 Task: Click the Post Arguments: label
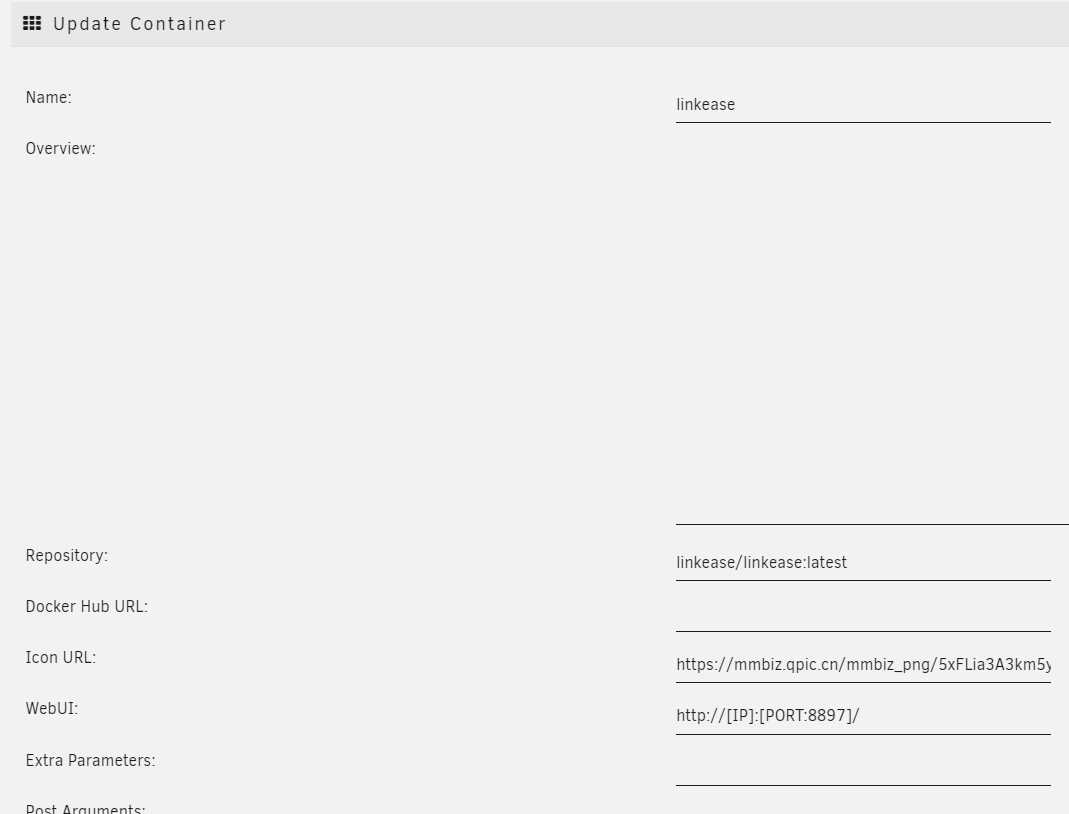tap(85, 809)
